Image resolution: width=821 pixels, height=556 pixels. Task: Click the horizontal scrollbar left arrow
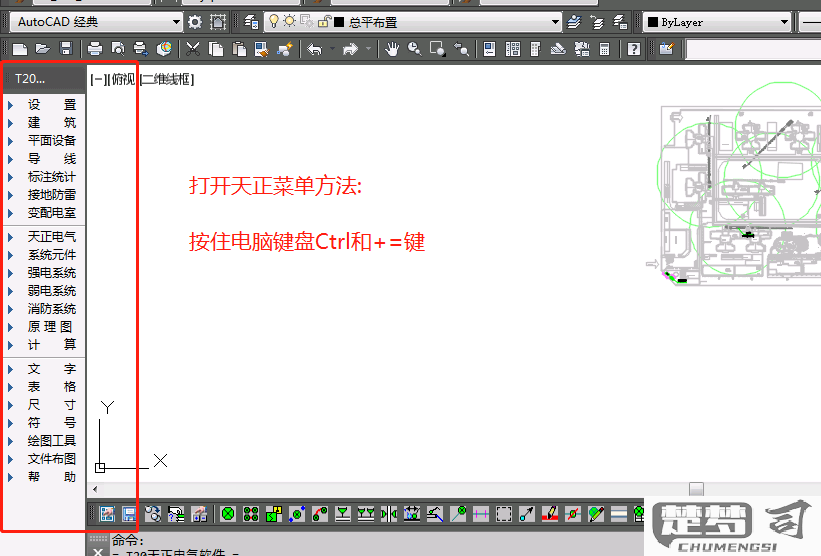pyautogui.click(x=95, y=489)
